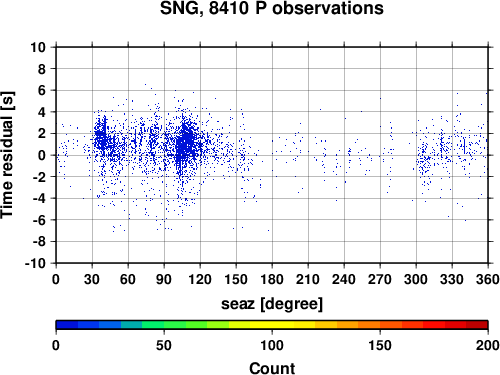Viewport: 500px width, 375px height.
Task: Click the x-axis tick label '60'
Action: pyautogui.click(x=128, y=279)
